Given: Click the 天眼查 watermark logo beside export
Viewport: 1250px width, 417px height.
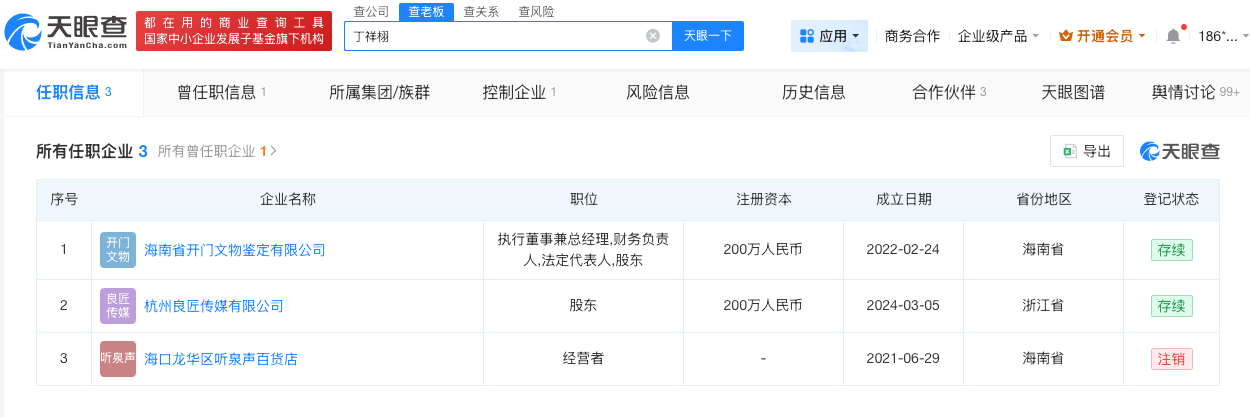Looking at the screenshot, I should (x=1180, y=151).
